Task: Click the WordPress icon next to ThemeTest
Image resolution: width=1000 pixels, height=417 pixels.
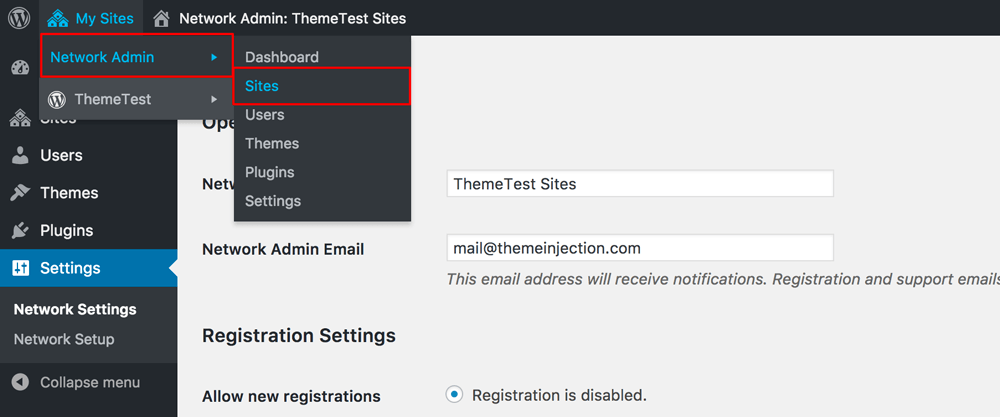Action: [x=57, y=99]
